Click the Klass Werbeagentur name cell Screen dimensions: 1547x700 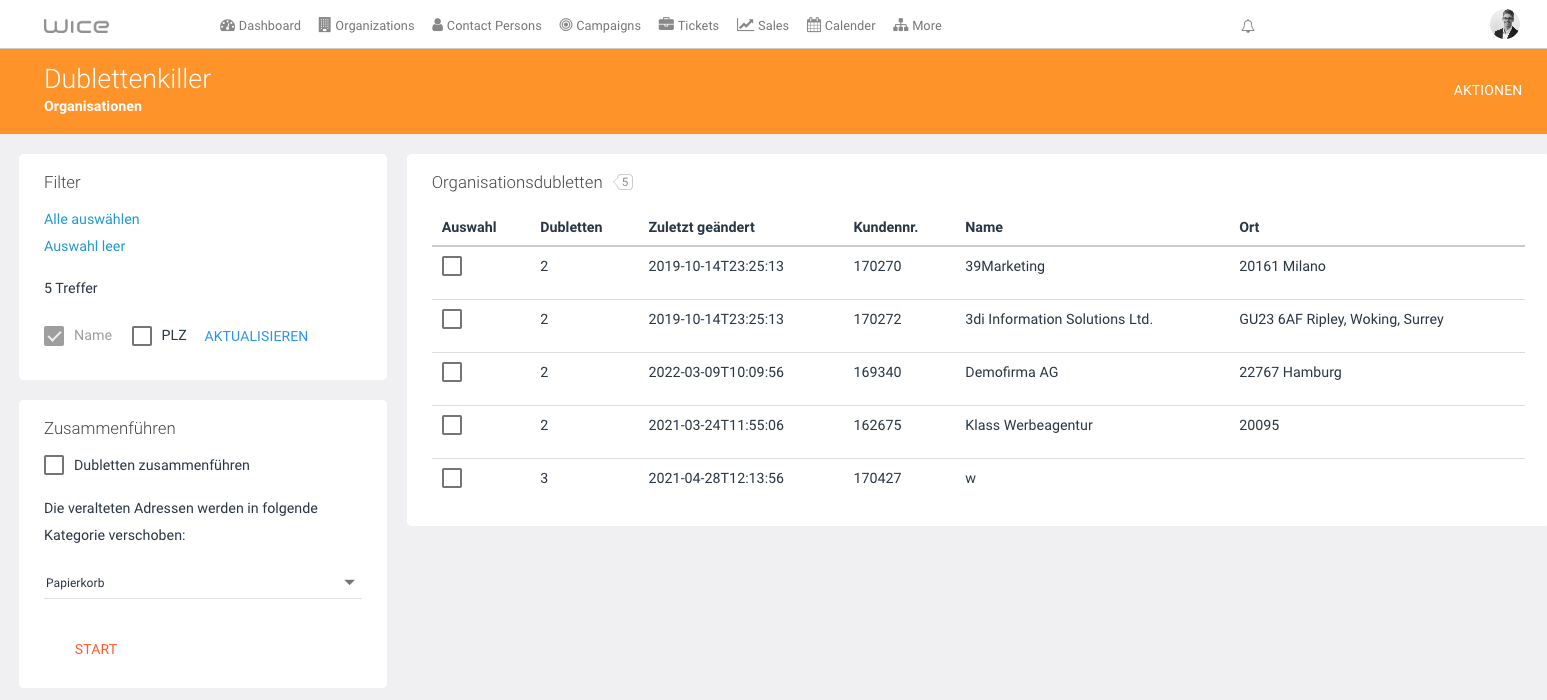click(1029, 425)
